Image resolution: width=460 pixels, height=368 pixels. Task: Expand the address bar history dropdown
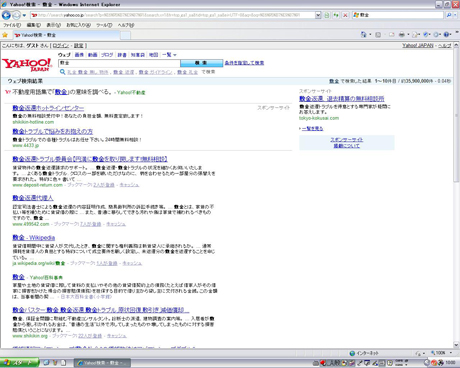tap(318, 15)
